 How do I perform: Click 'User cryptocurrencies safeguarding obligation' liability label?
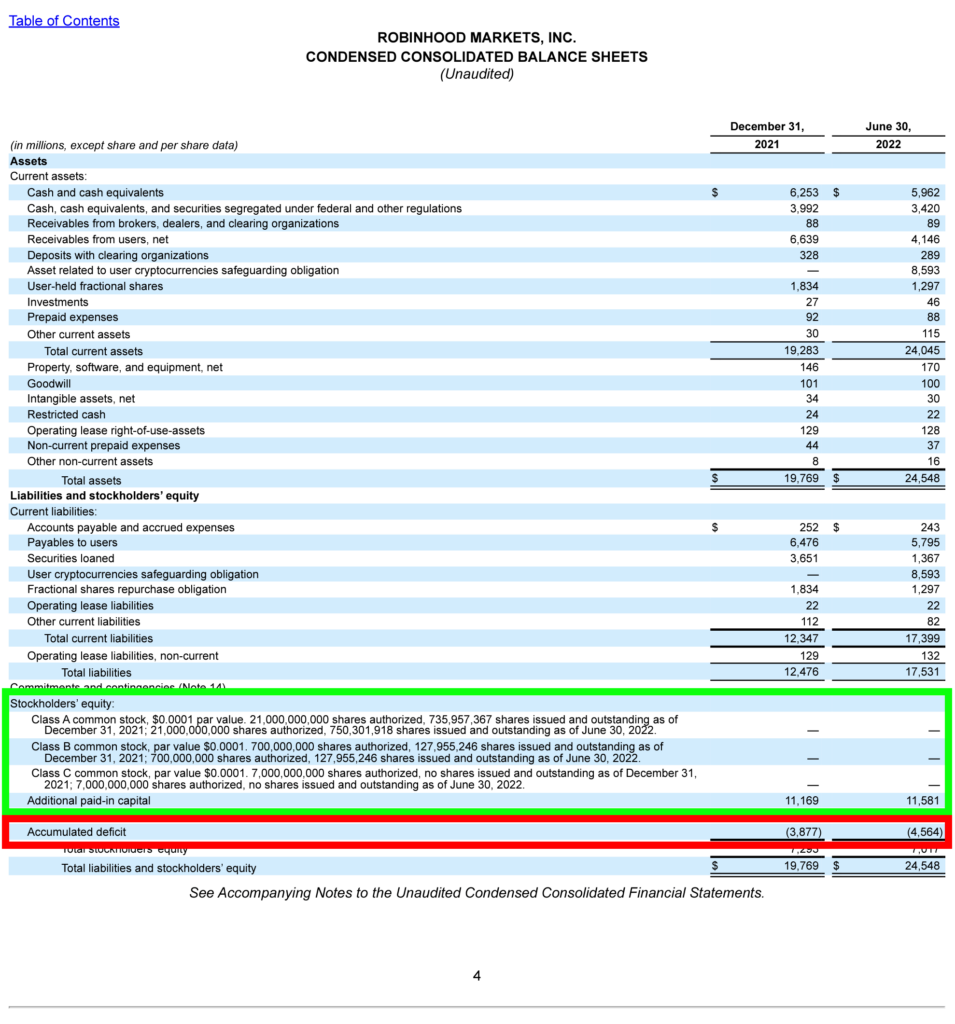click(x=143, y=575)
